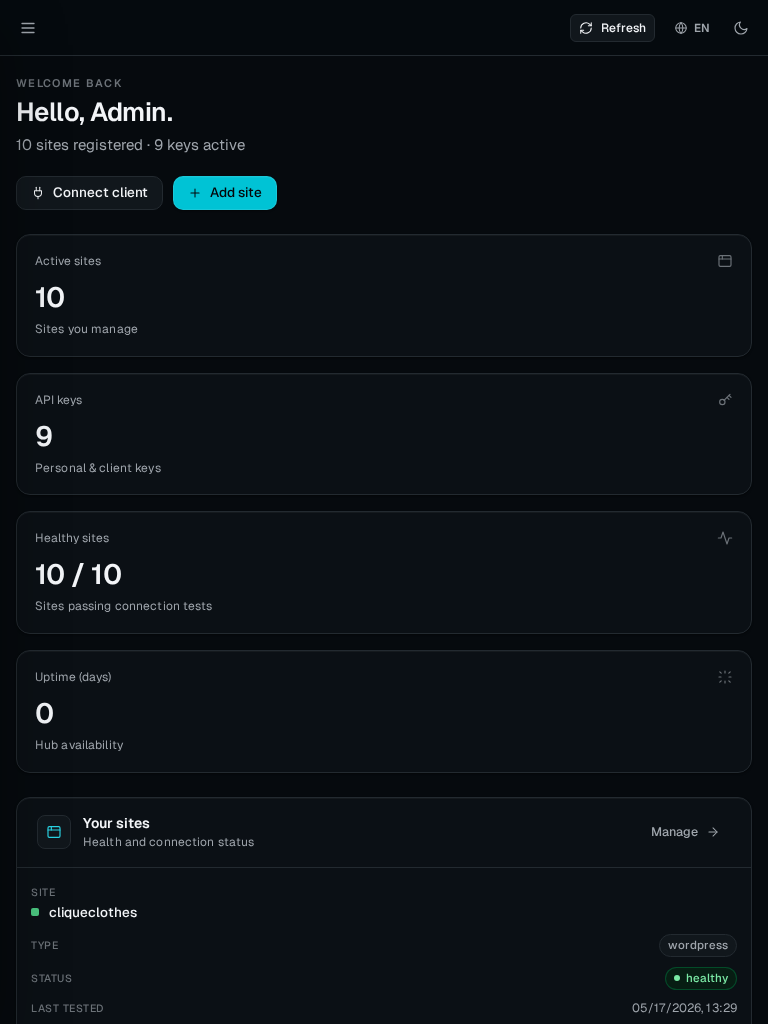Click the Connect client button
This screenshot has width=768, height=1024.
[x=89, y=193]
